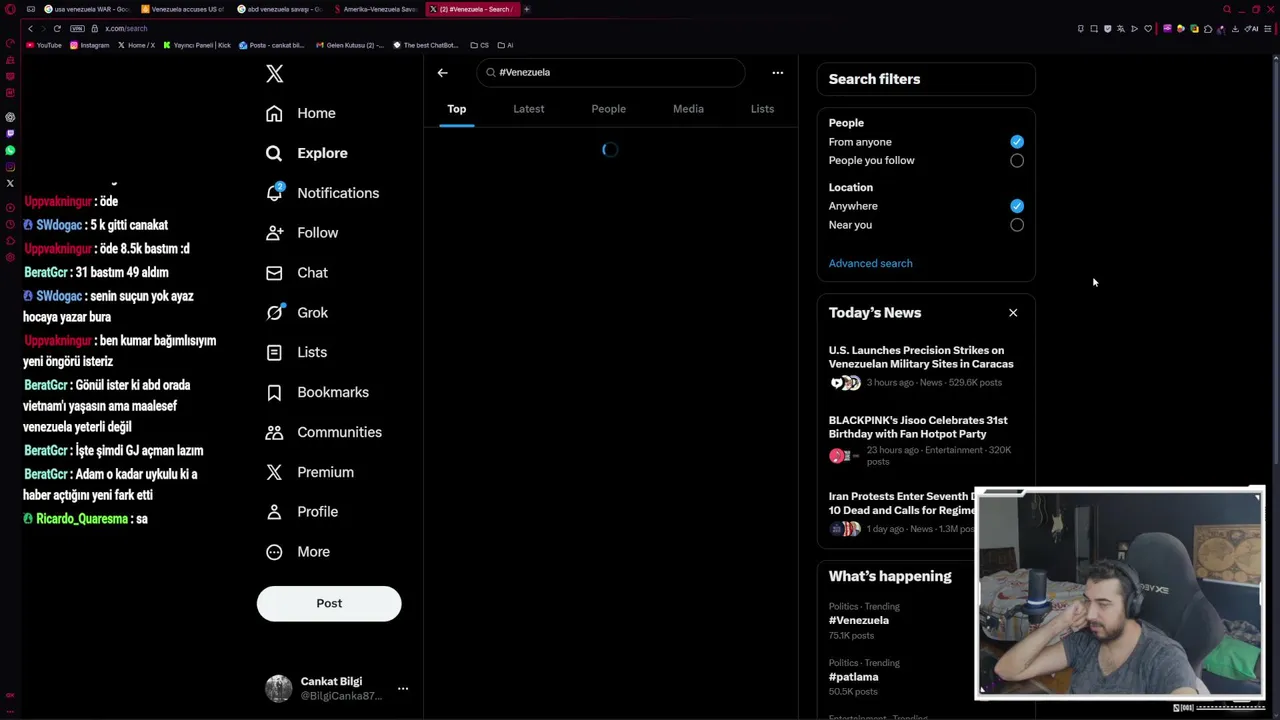Open the CS bookmarks folder
Screen dimensions: 1280x720
[x=480, y=45]
